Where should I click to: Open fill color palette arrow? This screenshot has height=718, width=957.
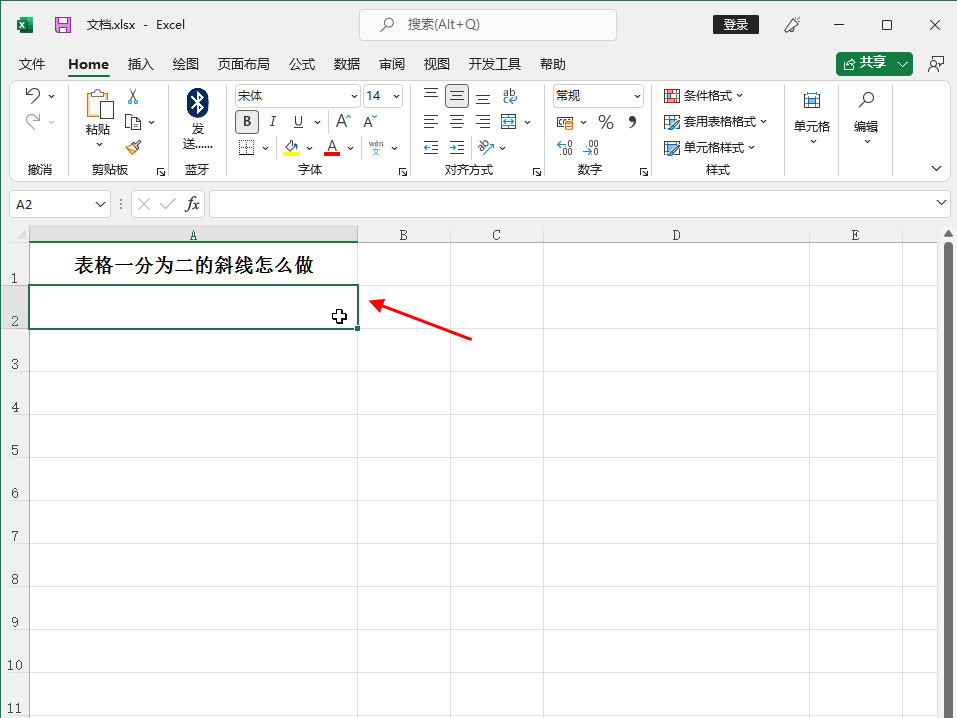[309, 148]
